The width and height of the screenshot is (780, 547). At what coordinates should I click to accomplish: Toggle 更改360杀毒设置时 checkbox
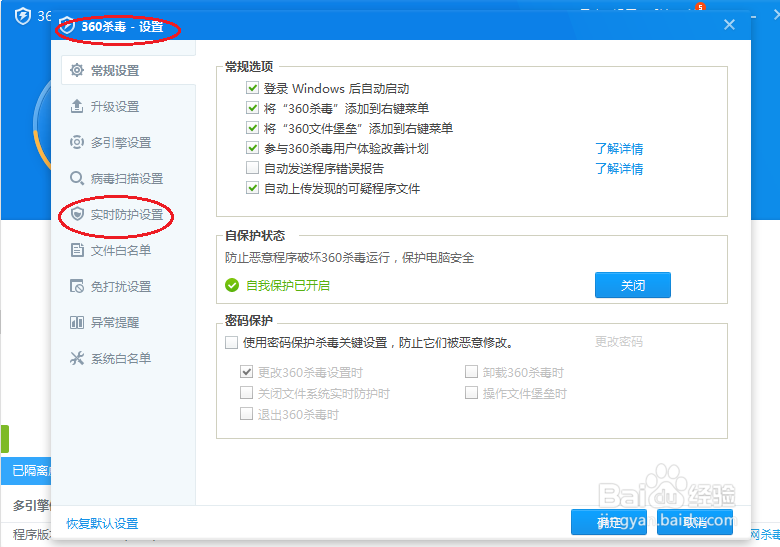pos(246,371)
